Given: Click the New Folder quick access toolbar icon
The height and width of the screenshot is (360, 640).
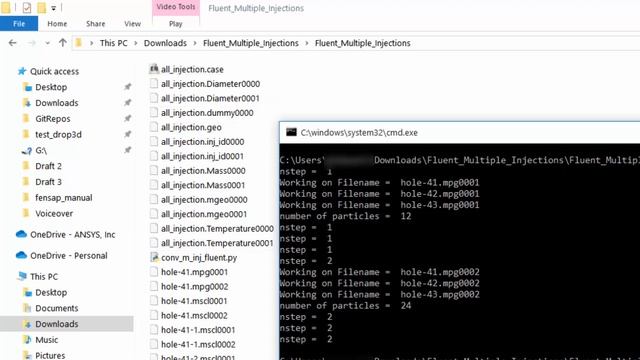Looking at the screenshot, I should pos(42,7).
